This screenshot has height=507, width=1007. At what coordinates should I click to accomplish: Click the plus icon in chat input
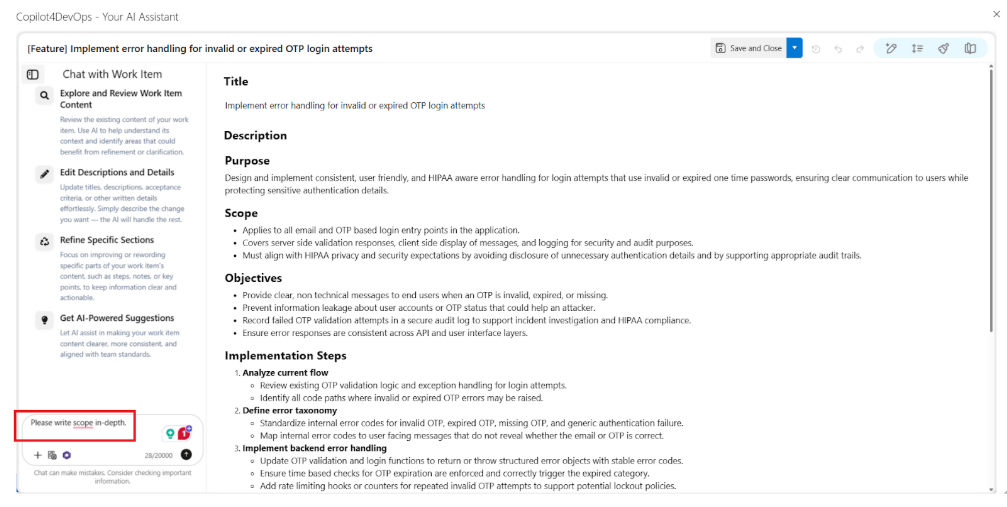38,455
